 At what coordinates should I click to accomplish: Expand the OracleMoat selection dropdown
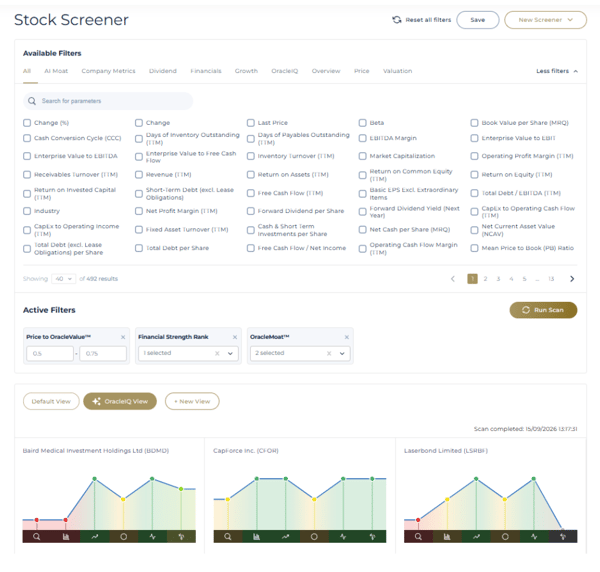point(342,354)
